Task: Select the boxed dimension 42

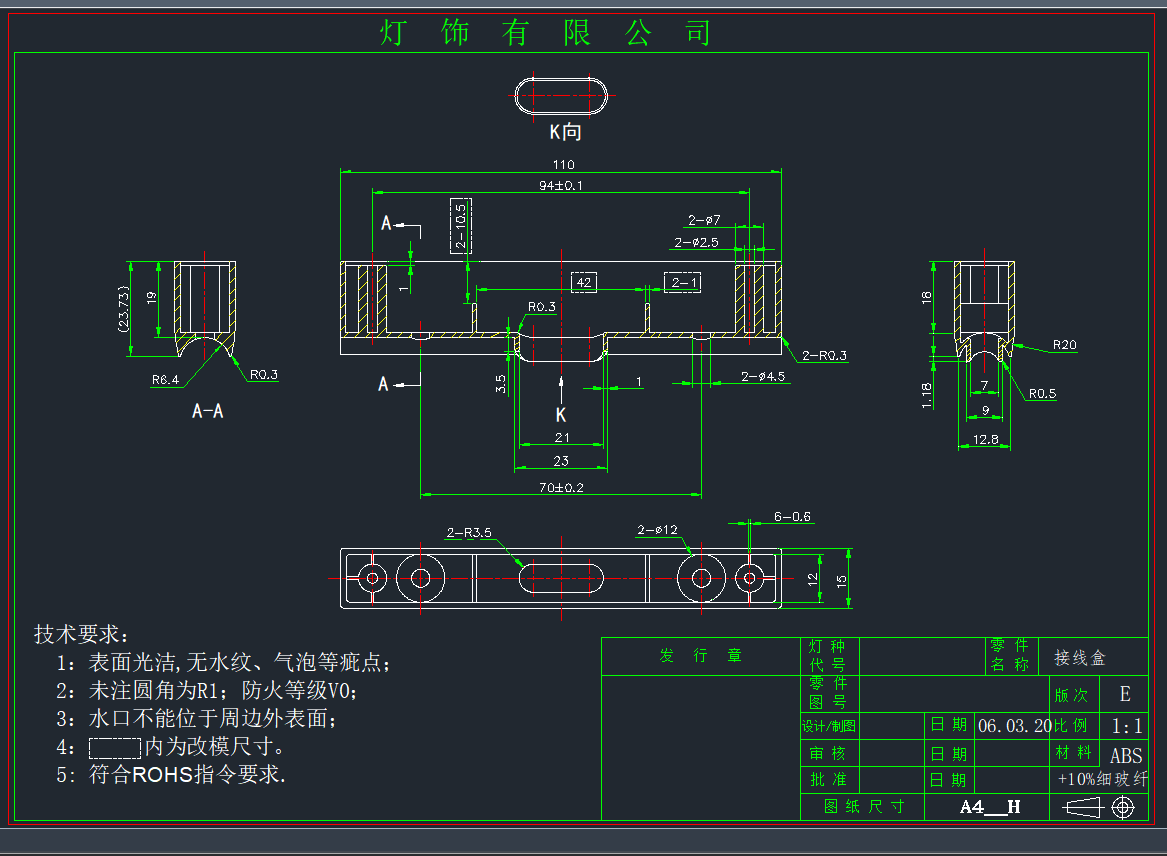Action: click(584, 283)
